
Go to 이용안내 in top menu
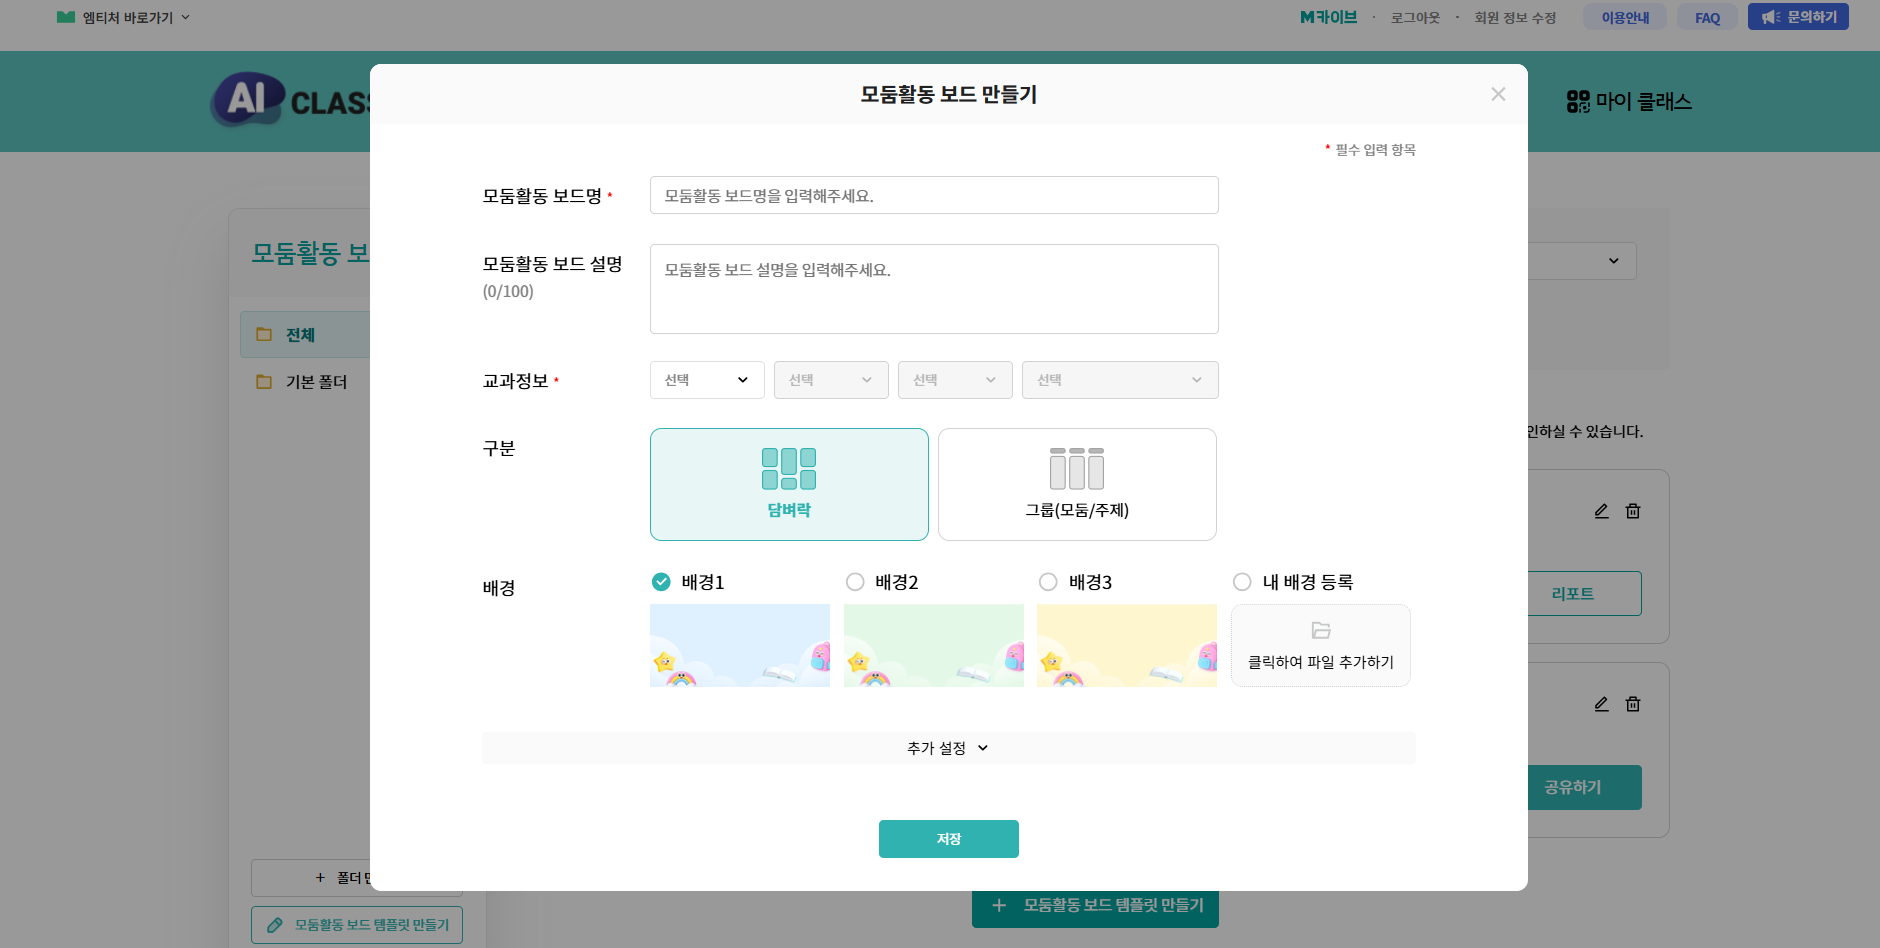[1625, 18]
